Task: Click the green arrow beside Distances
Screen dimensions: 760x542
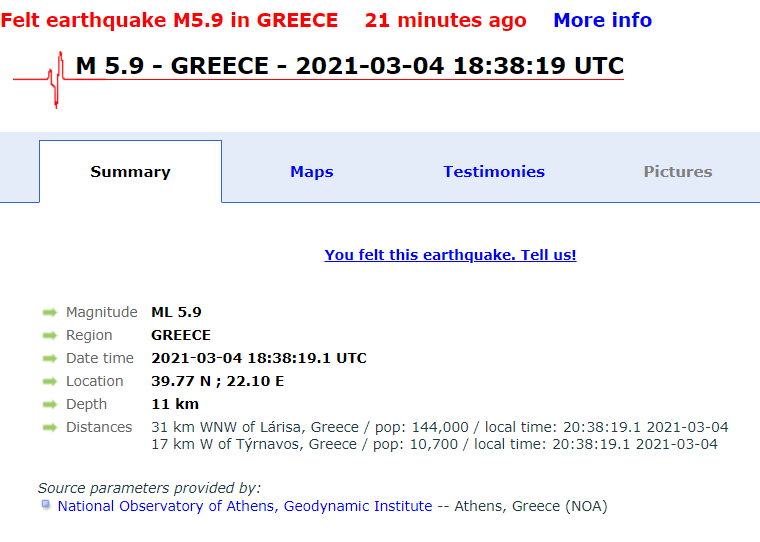Action: coord(50,427)
